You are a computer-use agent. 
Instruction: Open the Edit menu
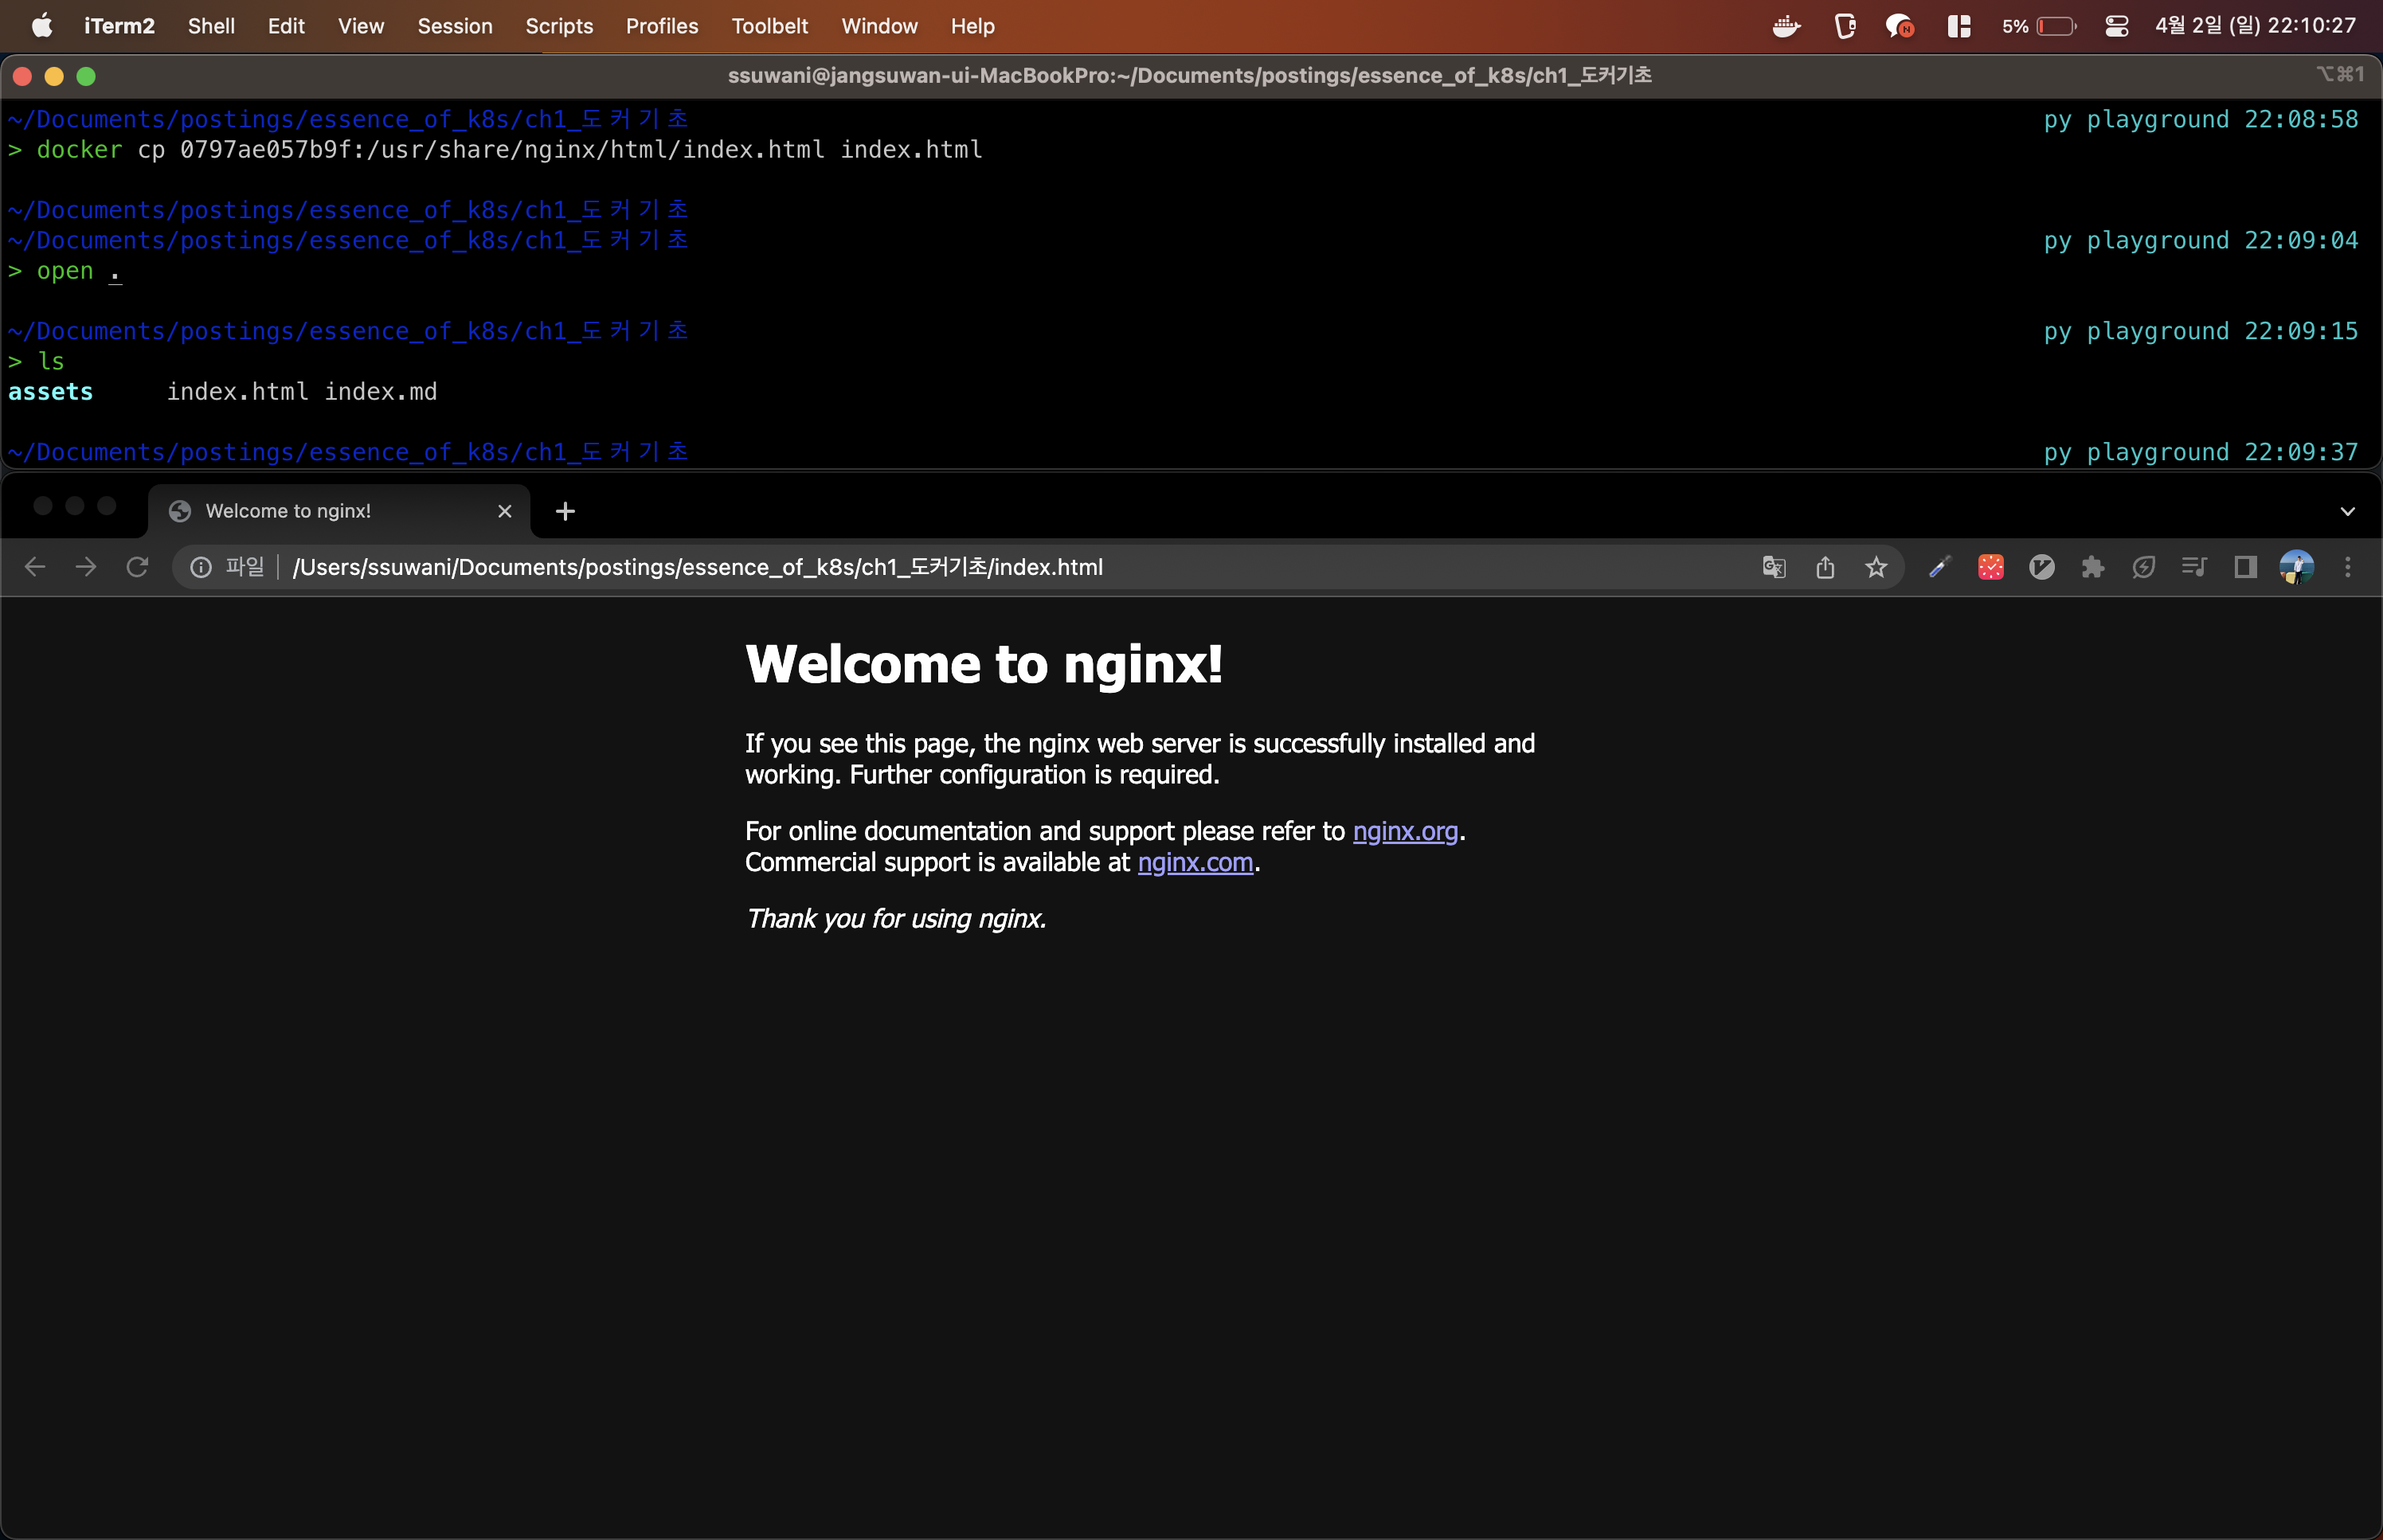tap(286, 26)
